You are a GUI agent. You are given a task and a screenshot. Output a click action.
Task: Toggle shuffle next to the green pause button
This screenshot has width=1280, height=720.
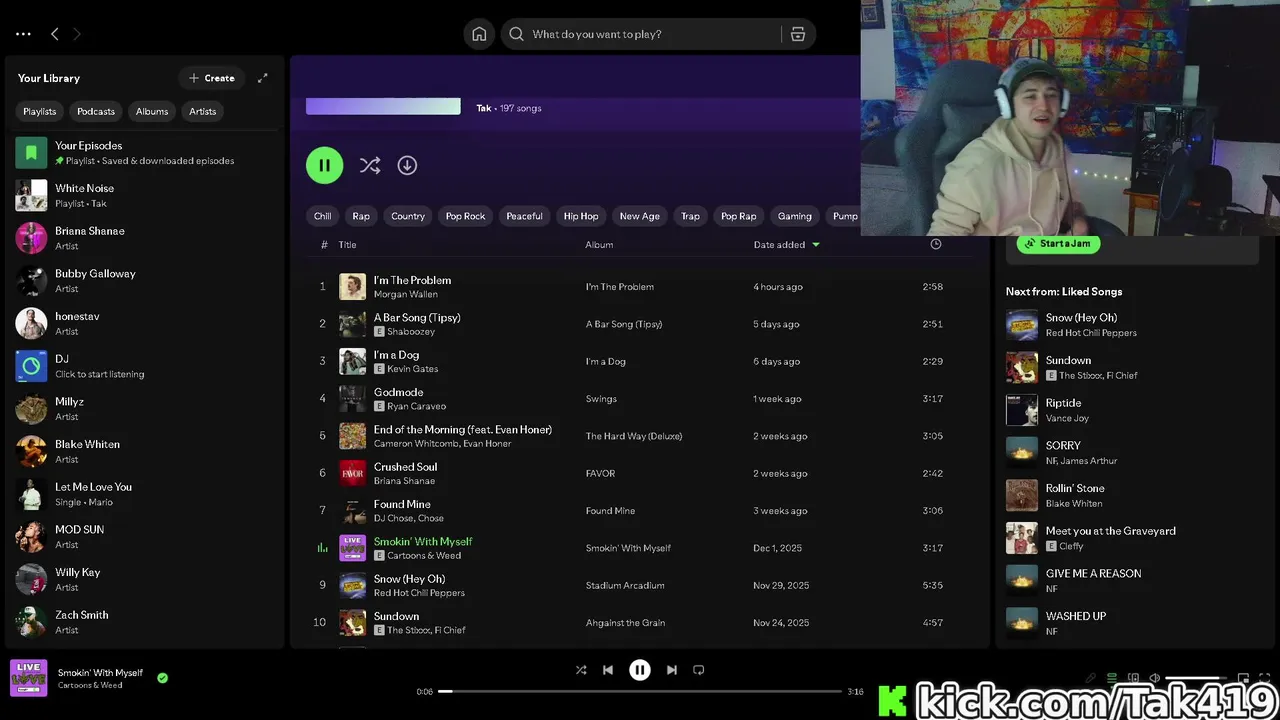pyautogui.click(x=370, y=165)
